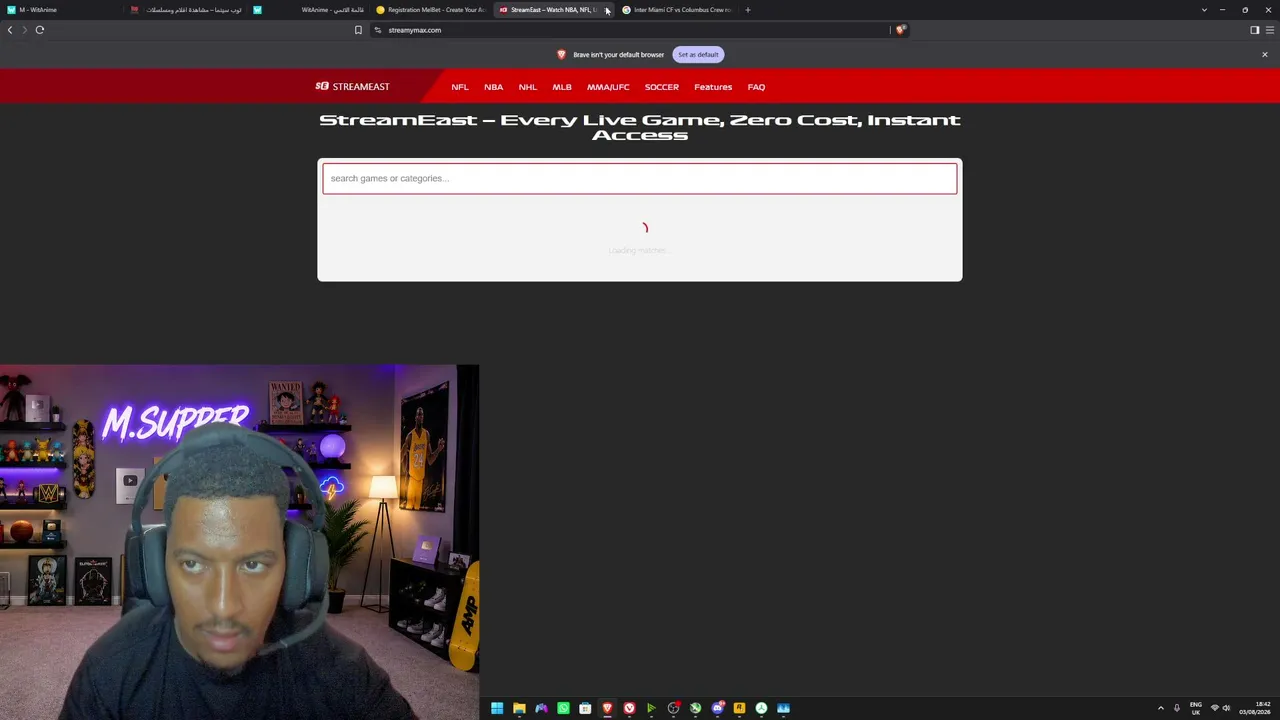The width and height of the screenshot is (1280, 720).
Task: Open the NBA section
Action: pos(494,87)
